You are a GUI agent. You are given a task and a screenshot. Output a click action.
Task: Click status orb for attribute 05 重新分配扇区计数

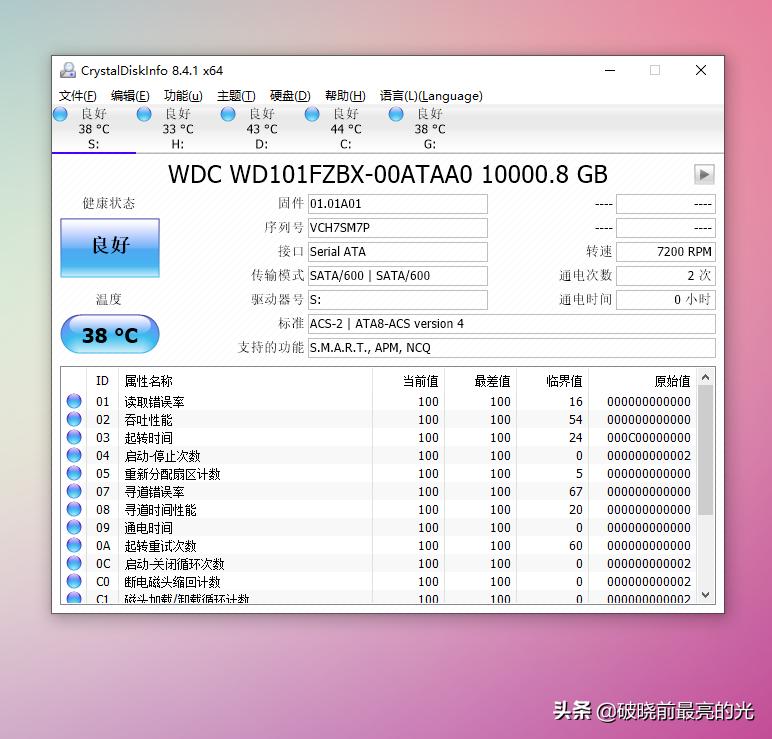[x=74, y=473]
